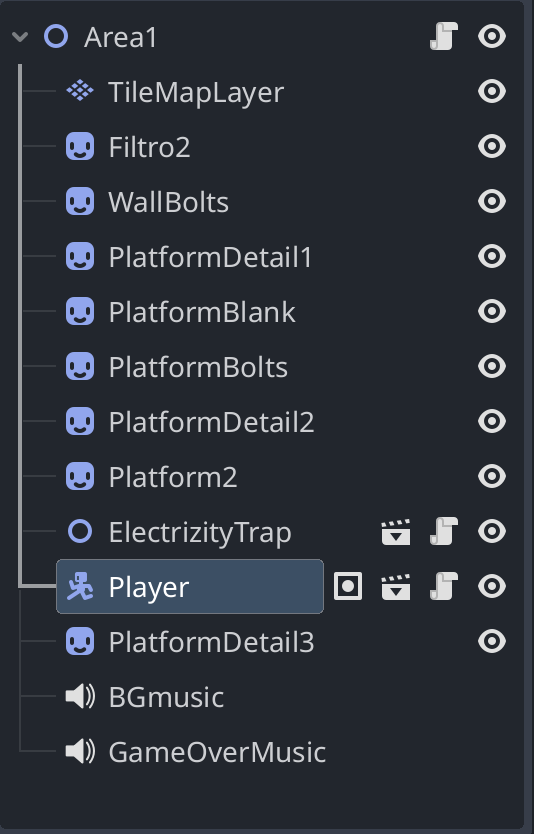
Task: Select the Platform2 node
Action: coord(173,477)
